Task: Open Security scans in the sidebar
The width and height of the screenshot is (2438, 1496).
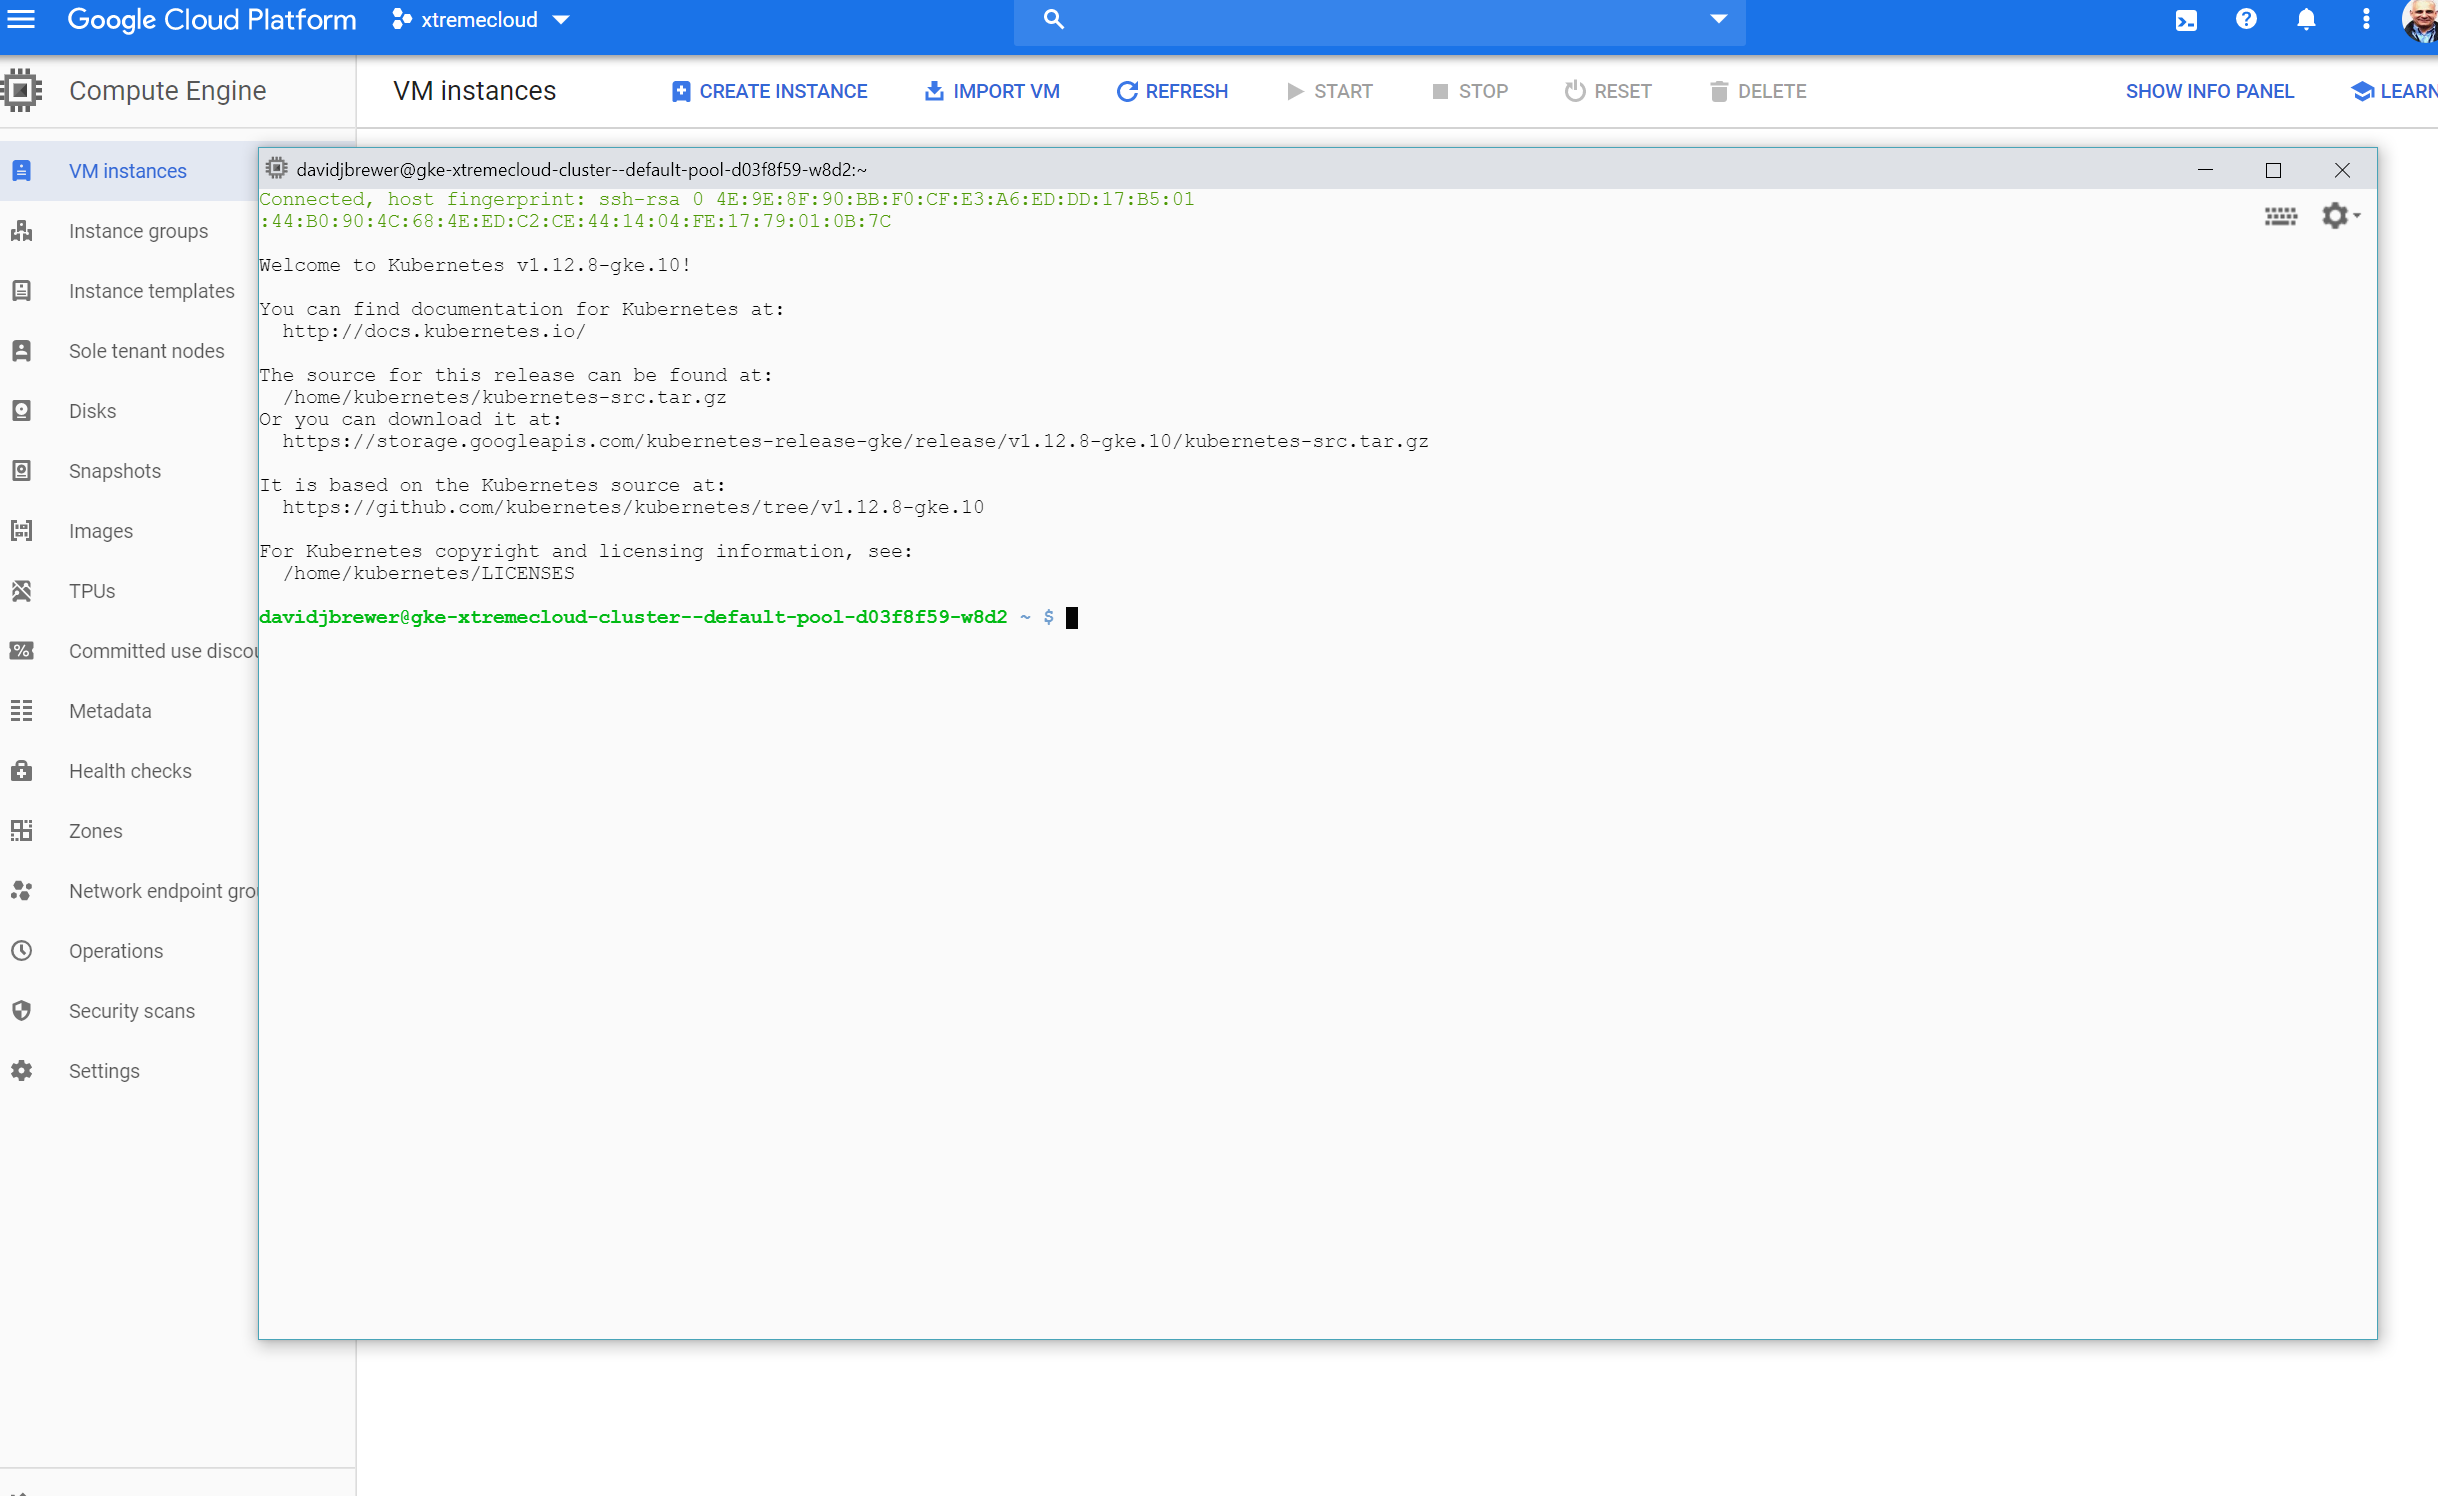Action: click(132, 1011)
